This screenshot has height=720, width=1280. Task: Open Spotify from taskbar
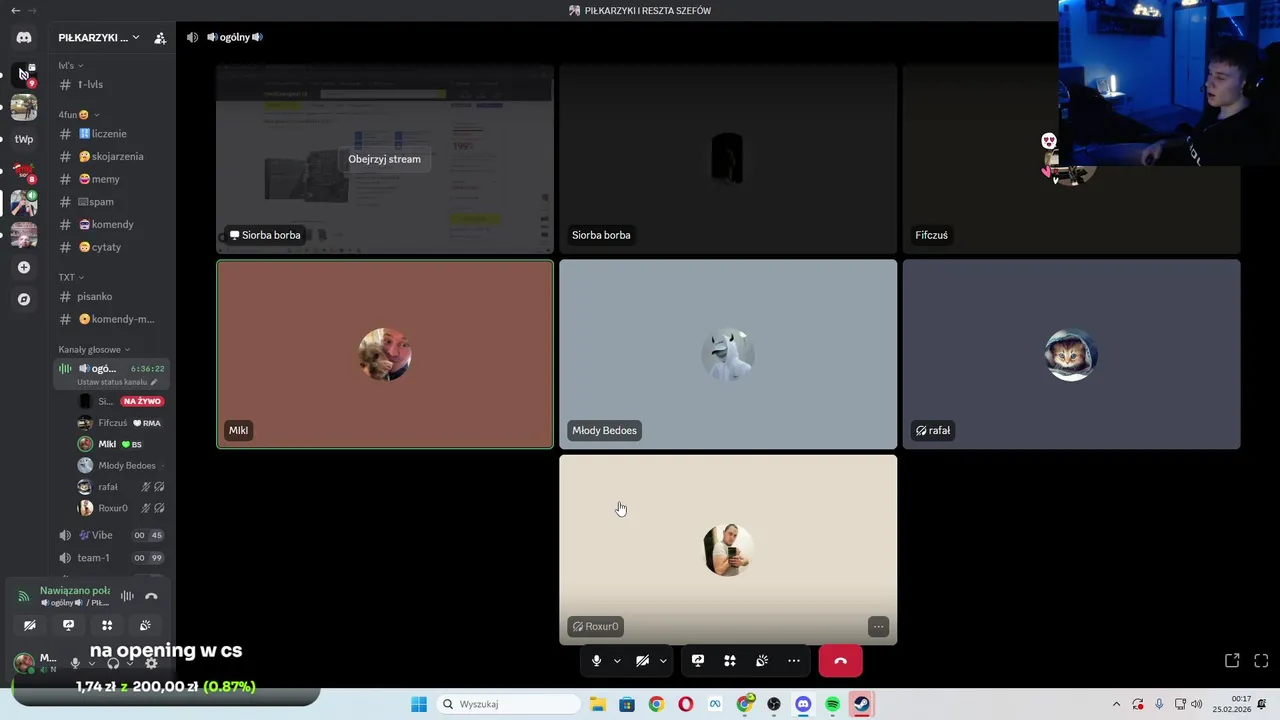coord(832,704)
